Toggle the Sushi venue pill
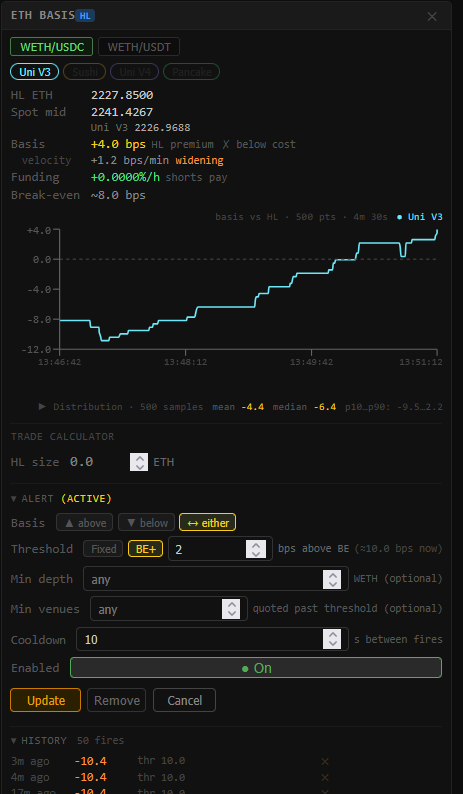The image size is (463, 794). coord(85,72)
